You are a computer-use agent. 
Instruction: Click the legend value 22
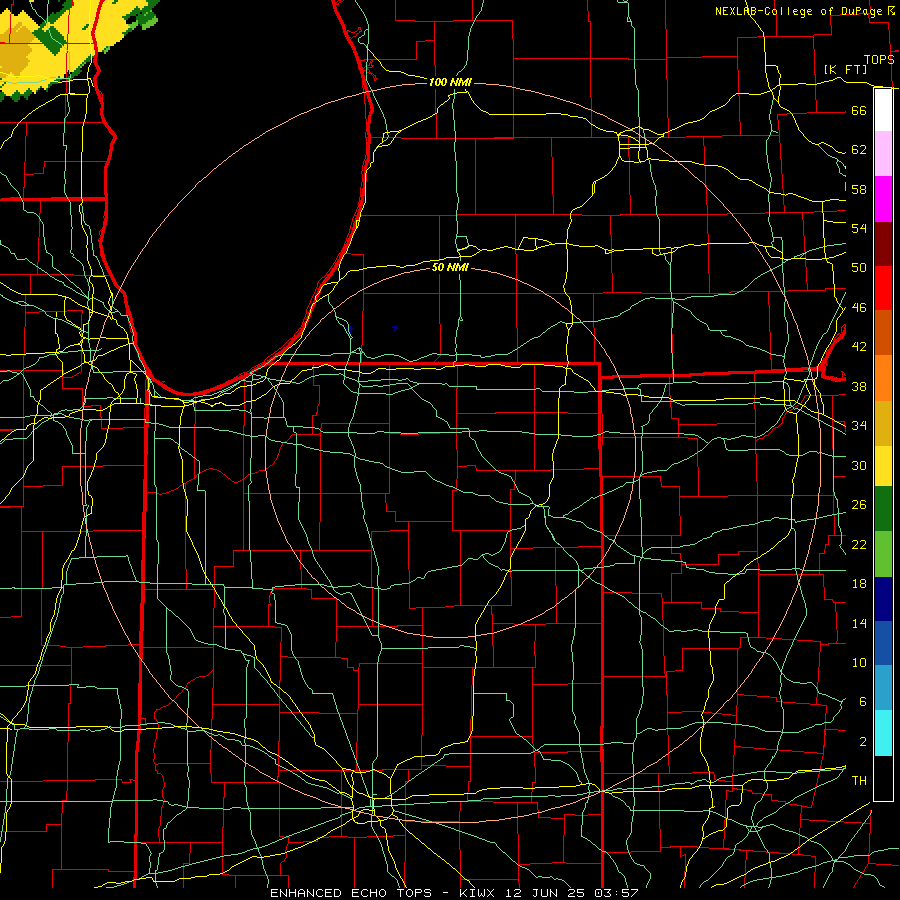[x=859, y=544]
